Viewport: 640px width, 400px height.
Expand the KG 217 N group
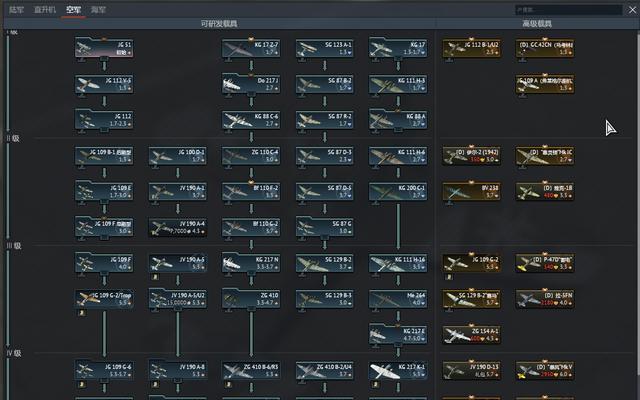pos(251,263)
